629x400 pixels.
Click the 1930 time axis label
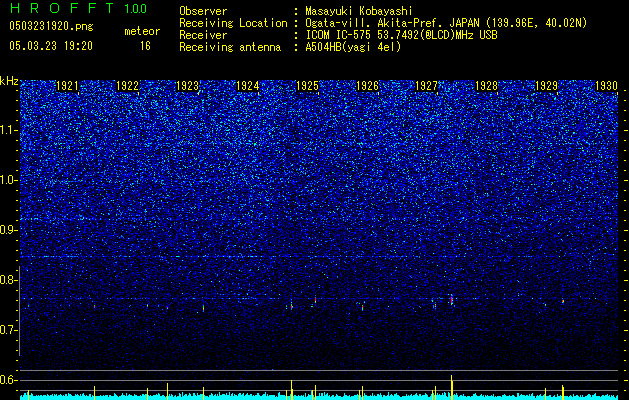click(x=606, y=85)
